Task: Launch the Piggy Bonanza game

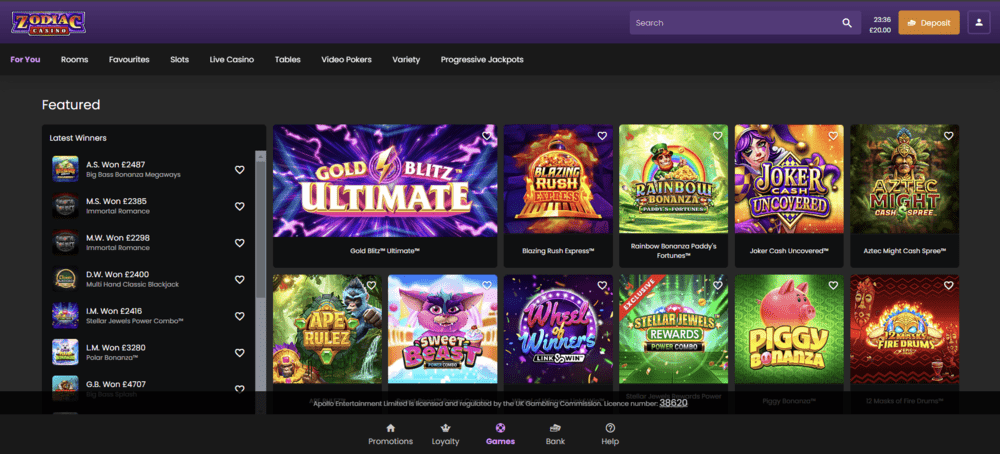Action: coord(789,329)
